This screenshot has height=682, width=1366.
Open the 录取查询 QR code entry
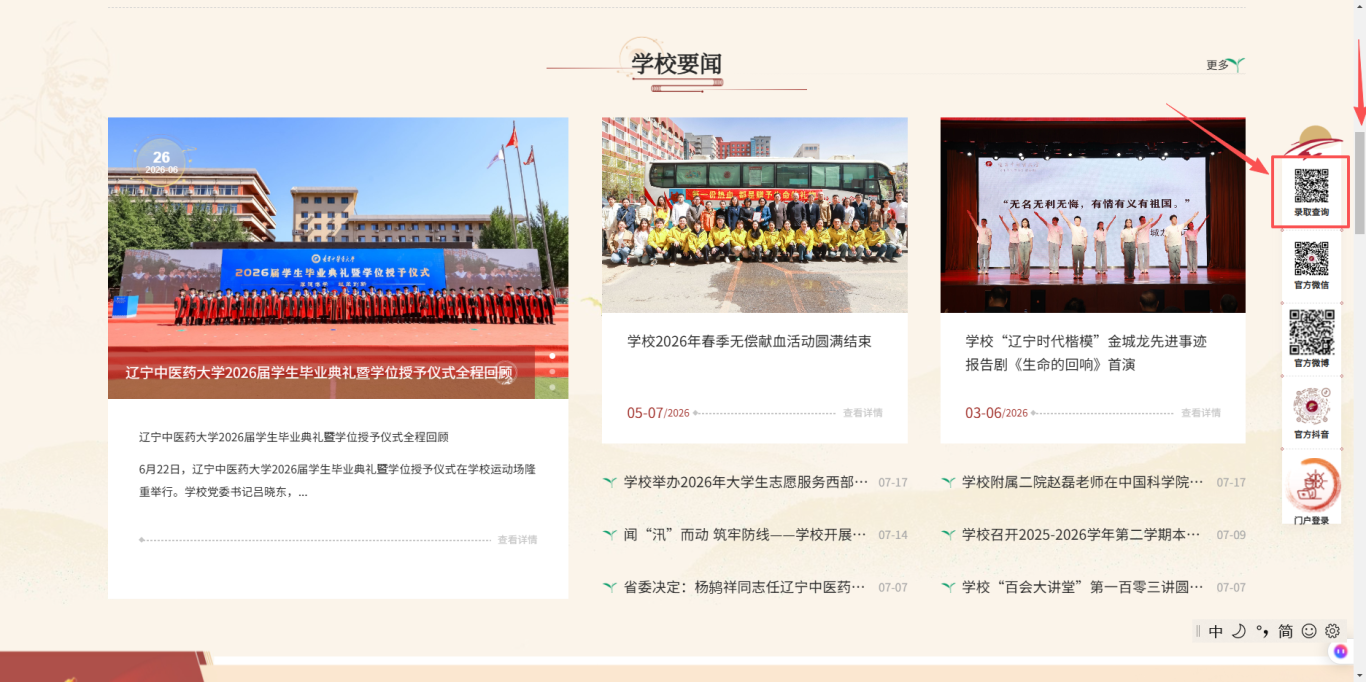1311,192
